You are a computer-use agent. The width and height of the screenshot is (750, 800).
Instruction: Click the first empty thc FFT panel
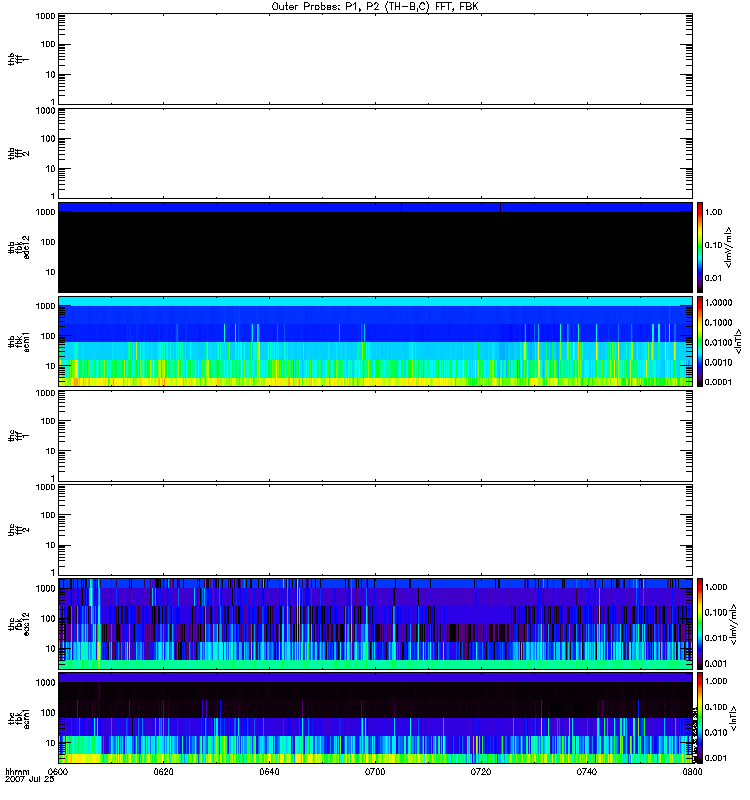(x=375, y=434)
